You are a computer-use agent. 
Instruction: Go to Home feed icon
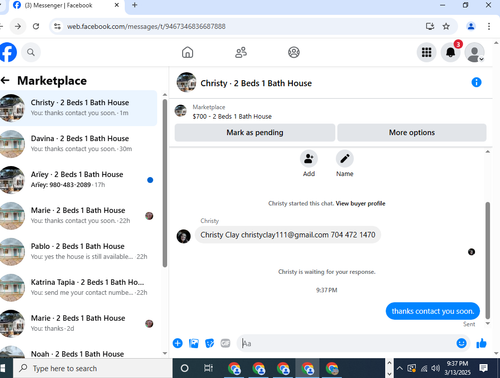tap(187, 52)
